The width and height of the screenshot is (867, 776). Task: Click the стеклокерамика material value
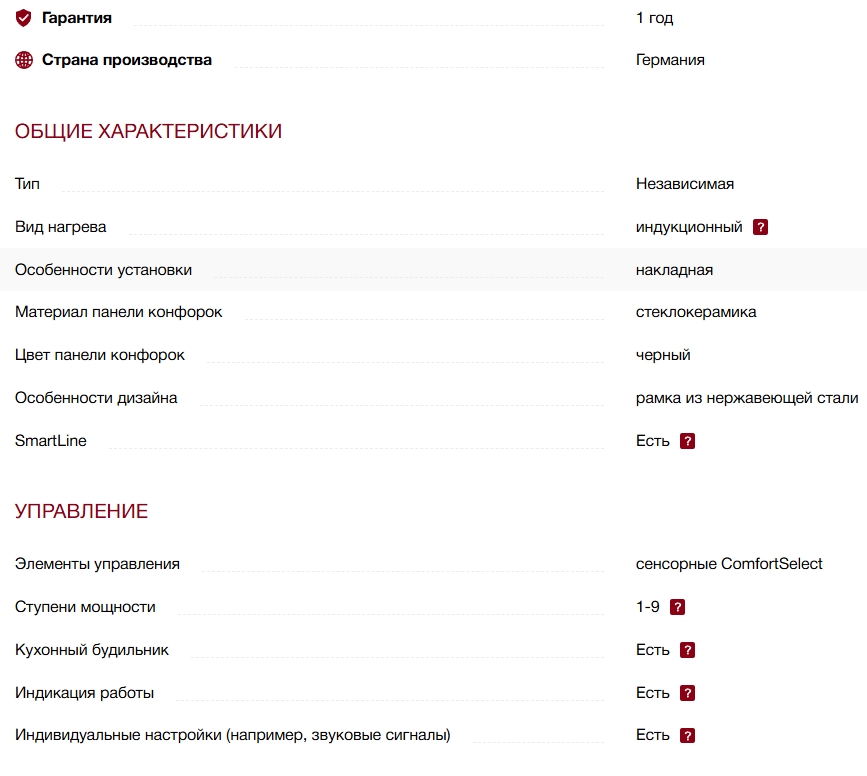696,312
